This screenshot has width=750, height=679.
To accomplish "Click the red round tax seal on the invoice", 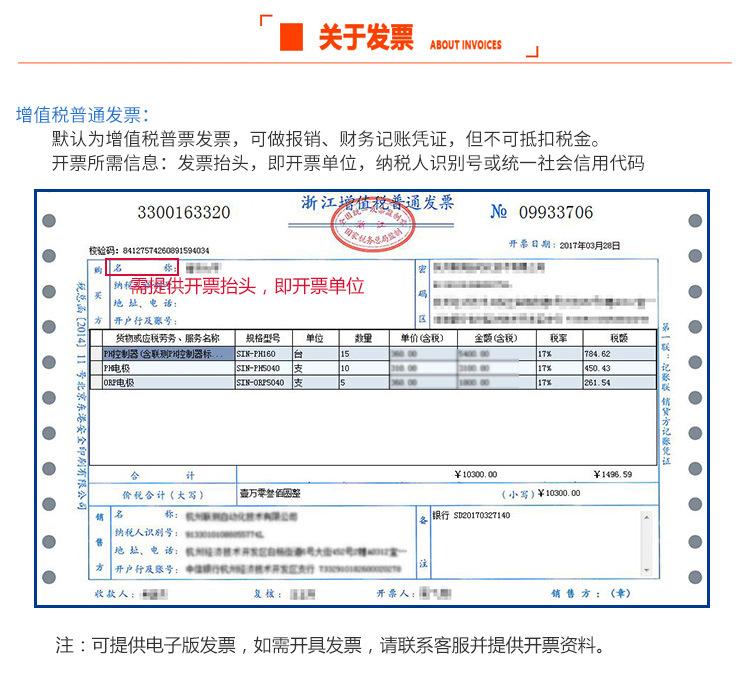I will tap(373, 225).
